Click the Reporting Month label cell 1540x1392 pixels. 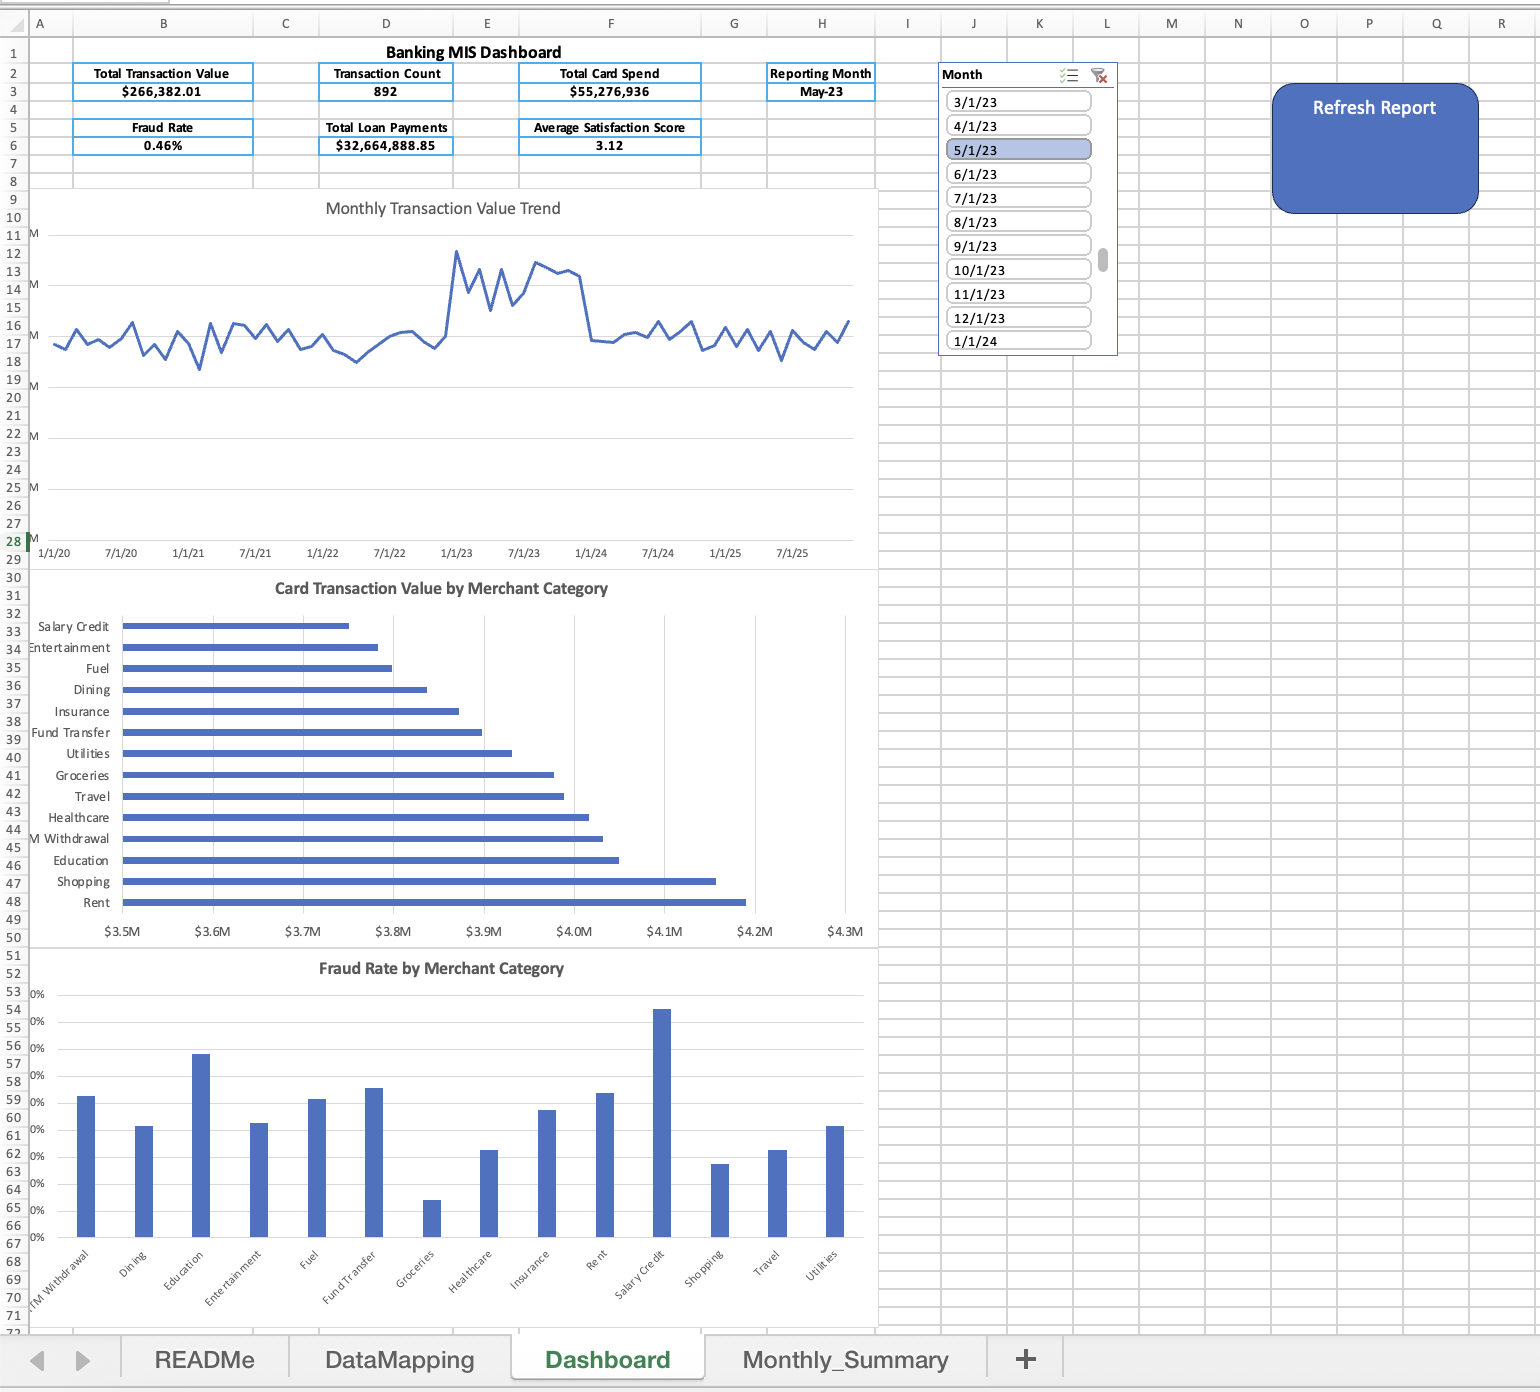[x=821, y=73]
